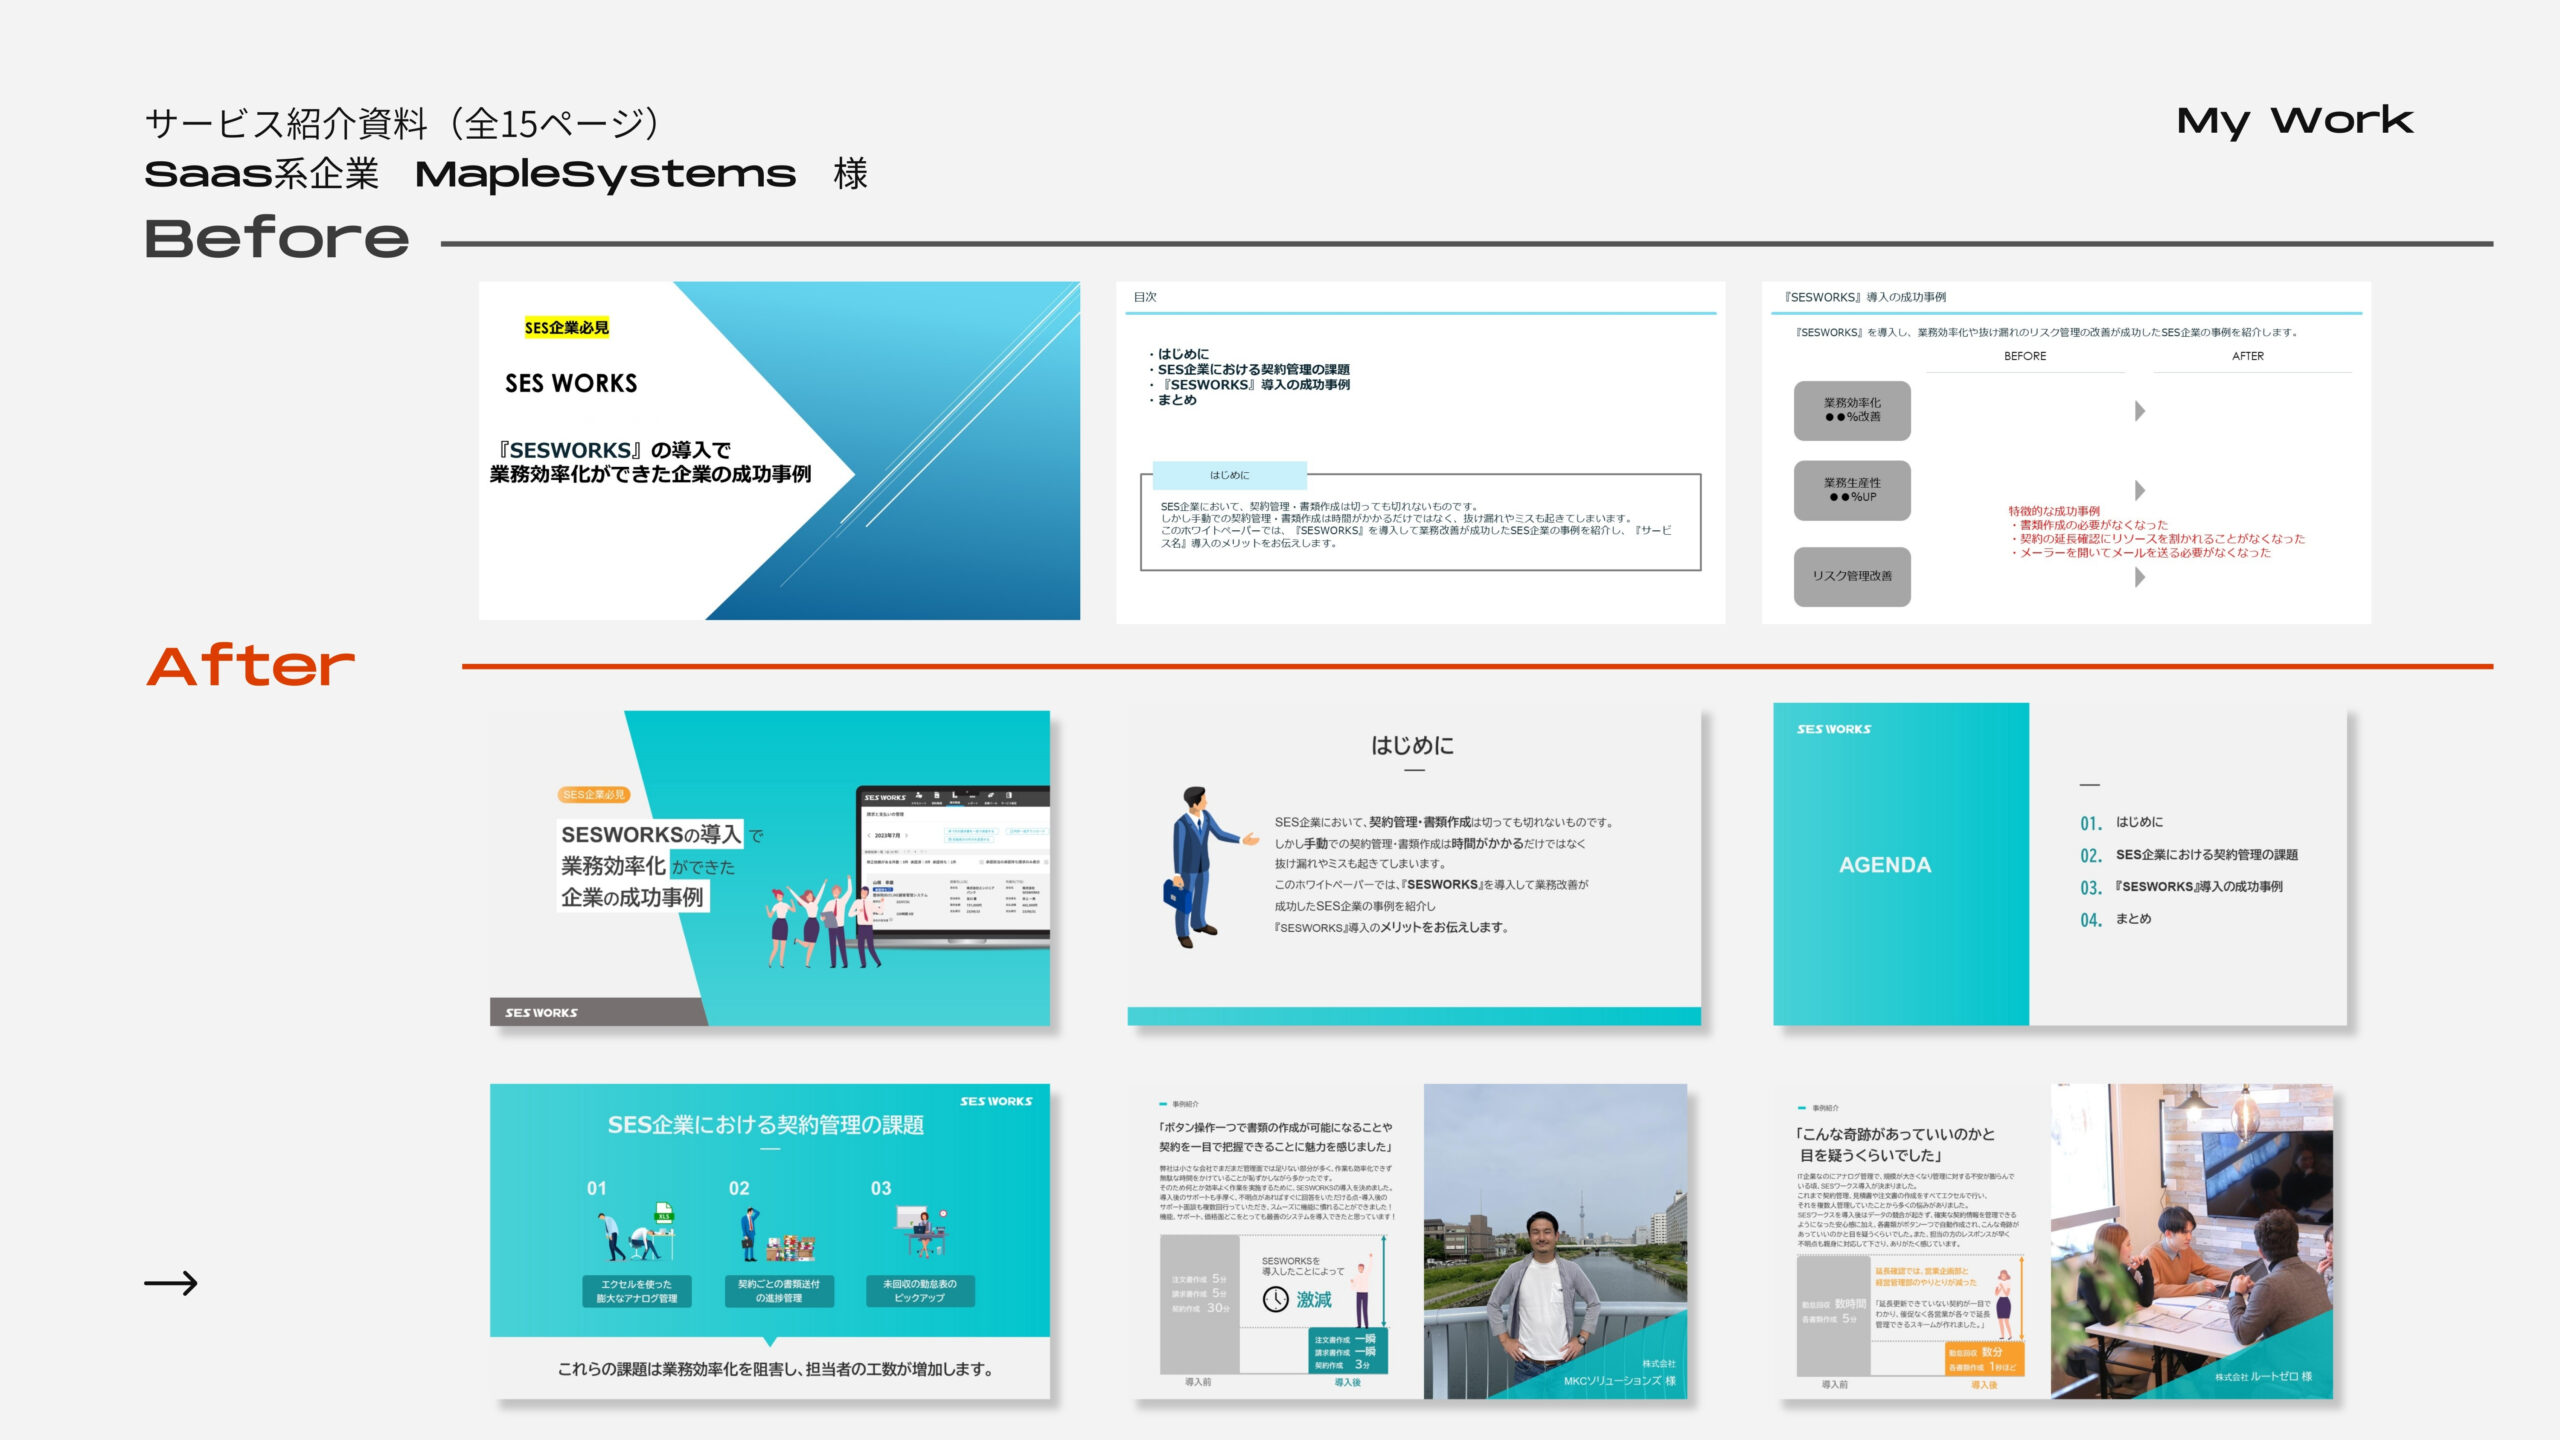Click the triangle arrow beside リスク管理改善
The height and width of the screenshot is (1440, 2560).
(x=2139, y=577)
